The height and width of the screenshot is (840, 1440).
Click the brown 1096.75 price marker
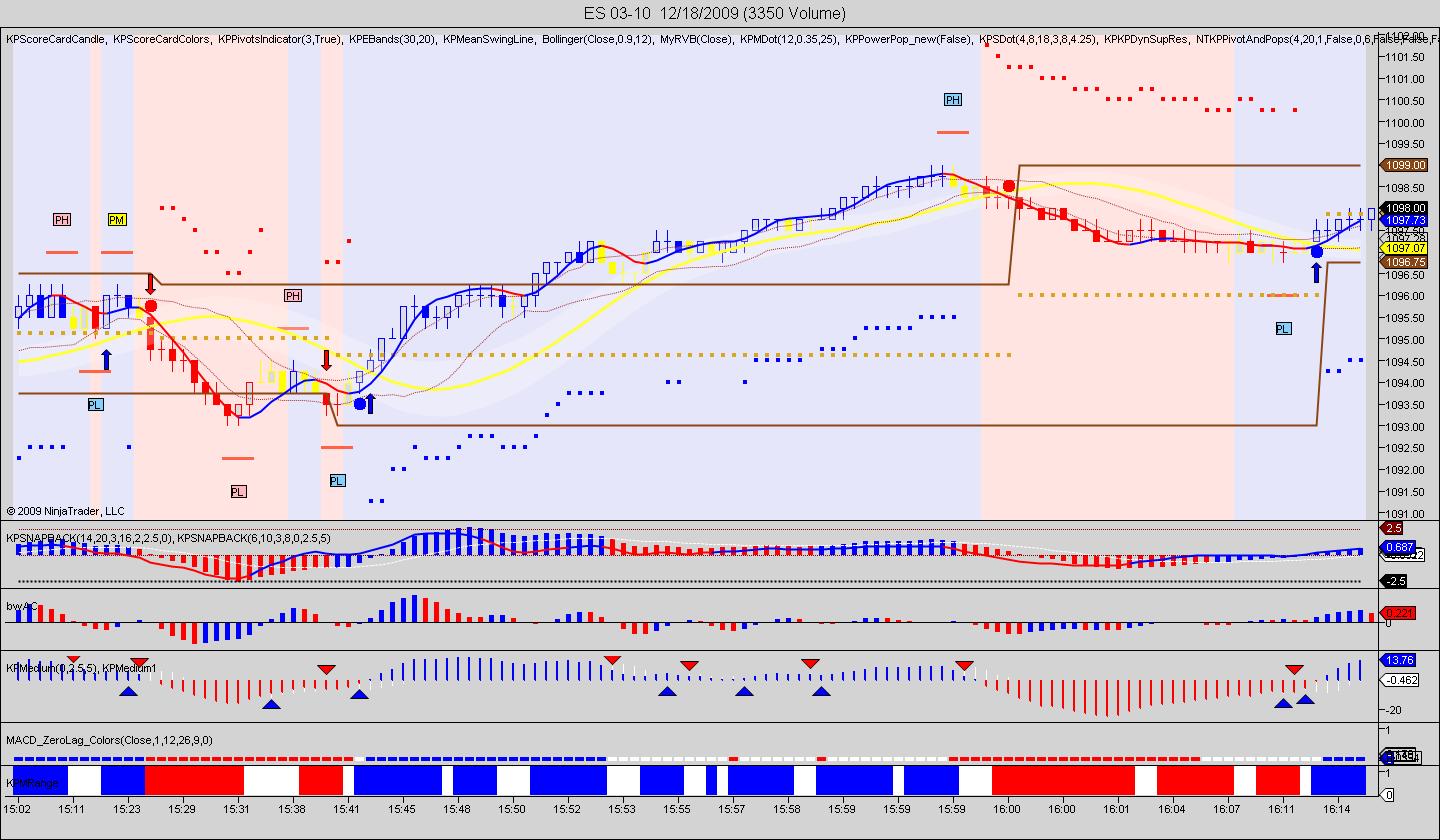click(x=1404, y=262)
